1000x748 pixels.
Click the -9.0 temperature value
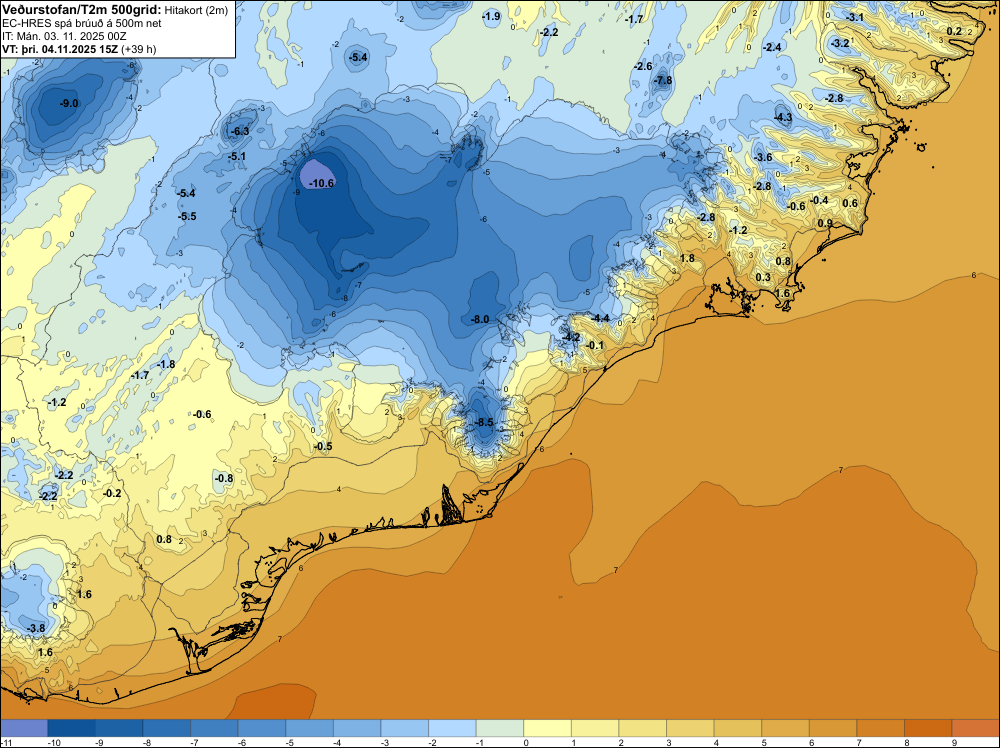click(69, 103)
